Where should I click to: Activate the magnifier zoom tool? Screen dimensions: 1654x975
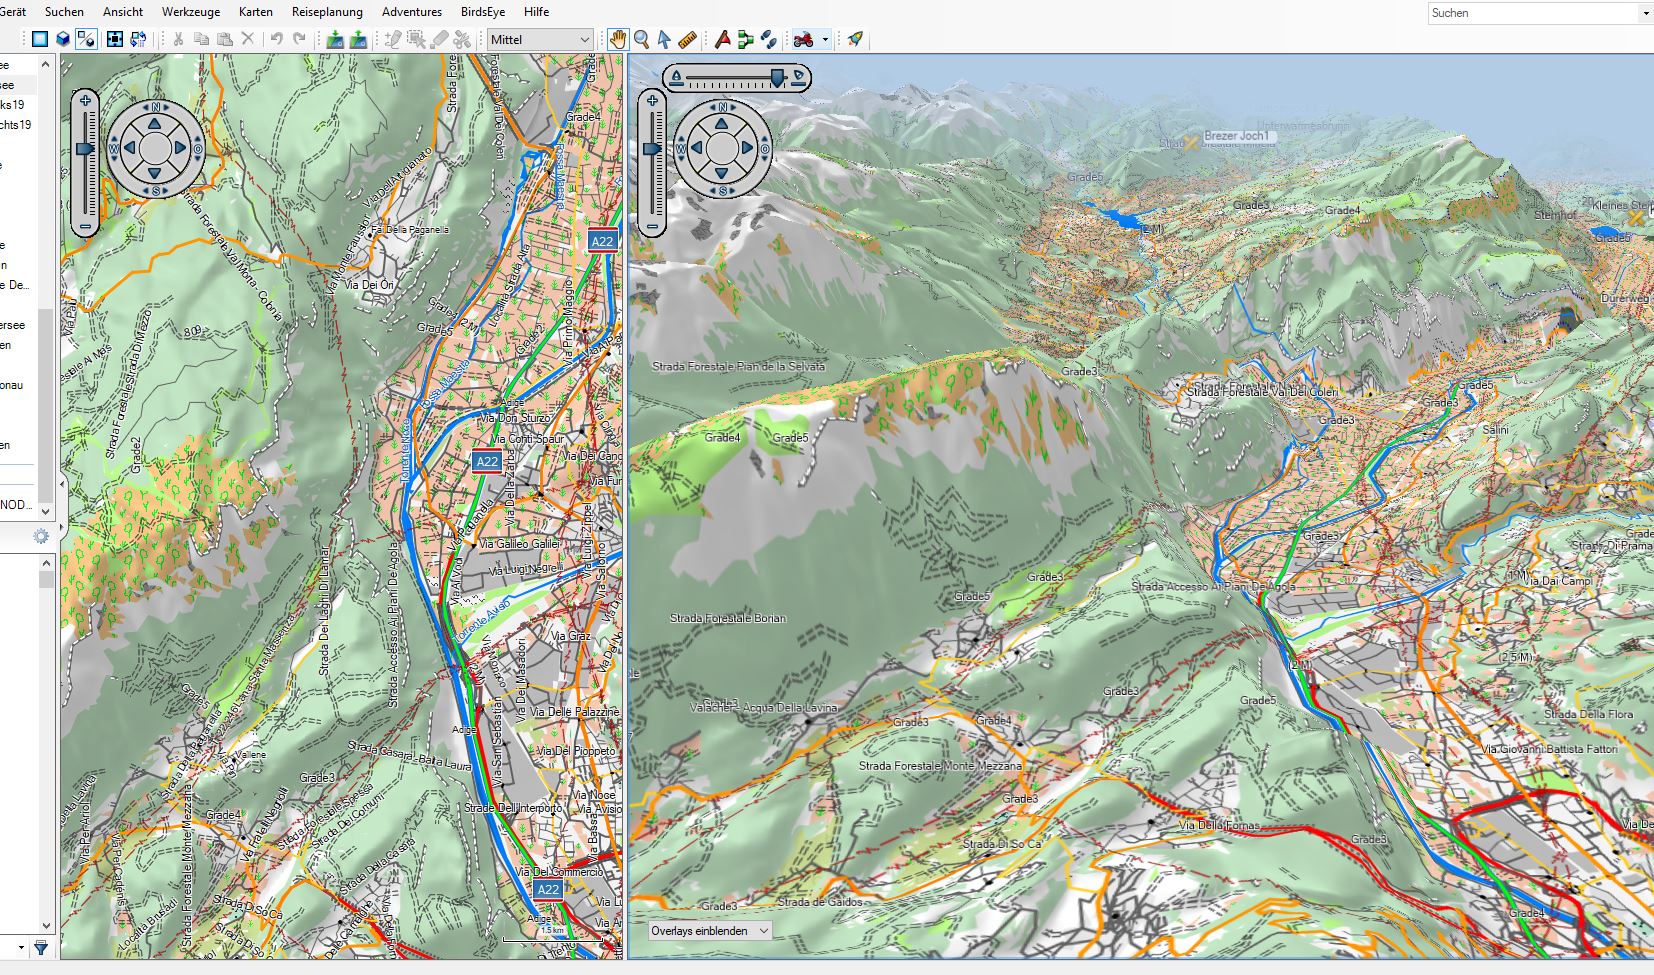pyautogui.click(x=642, y=40)
